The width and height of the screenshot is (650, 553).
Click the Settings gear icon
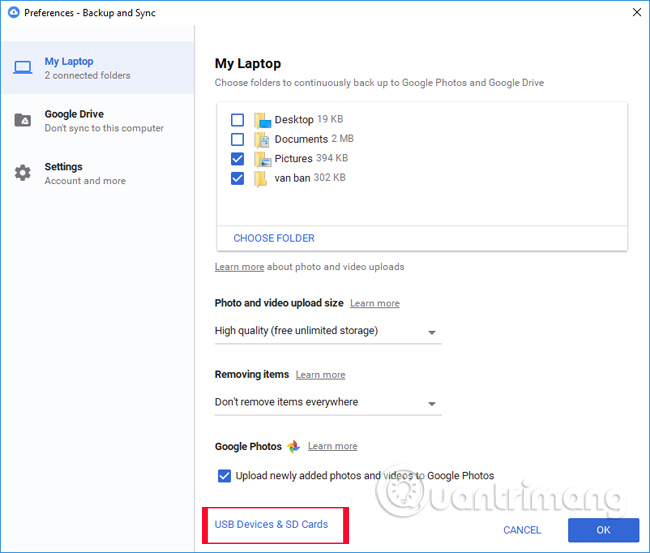coord(23,173)
